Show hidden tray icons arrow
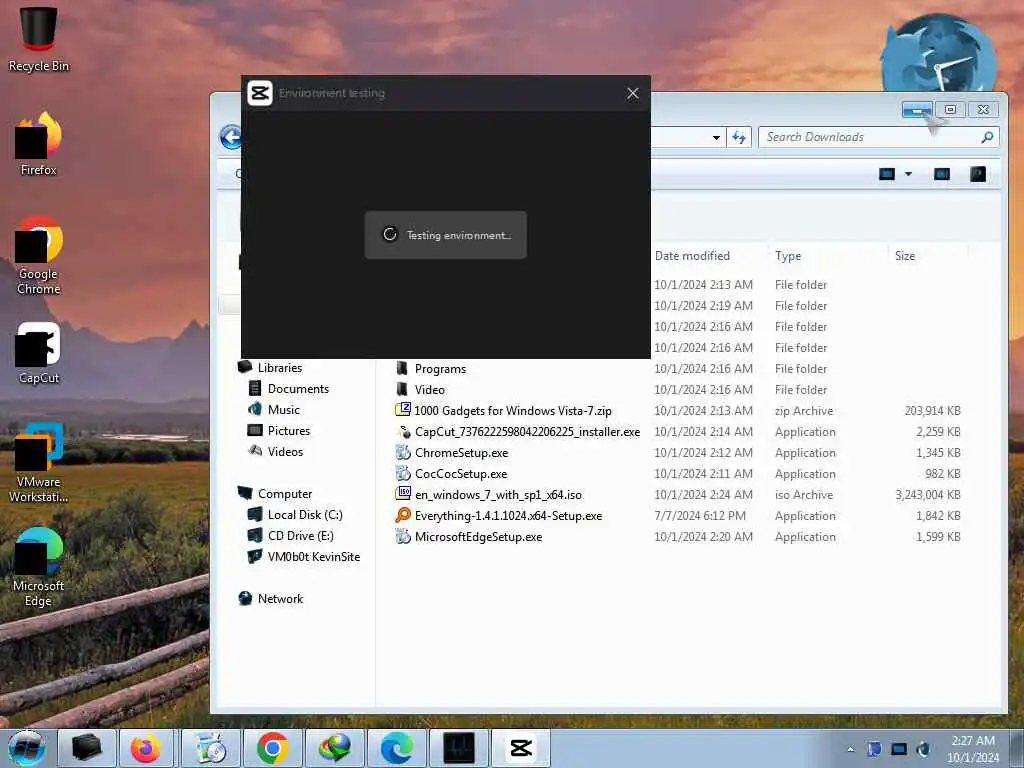The image size is (1024, 768). 850,749
